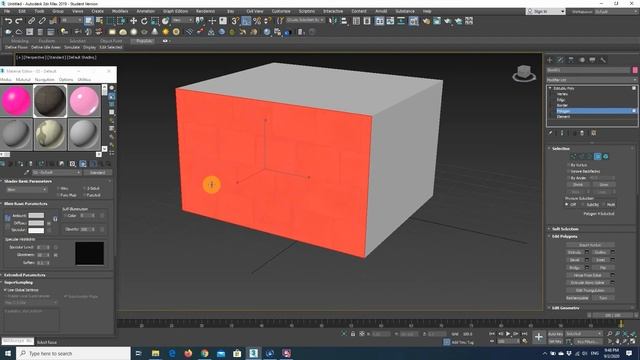Open the shader type dropdown in Material Editor

tap(27, 190)
